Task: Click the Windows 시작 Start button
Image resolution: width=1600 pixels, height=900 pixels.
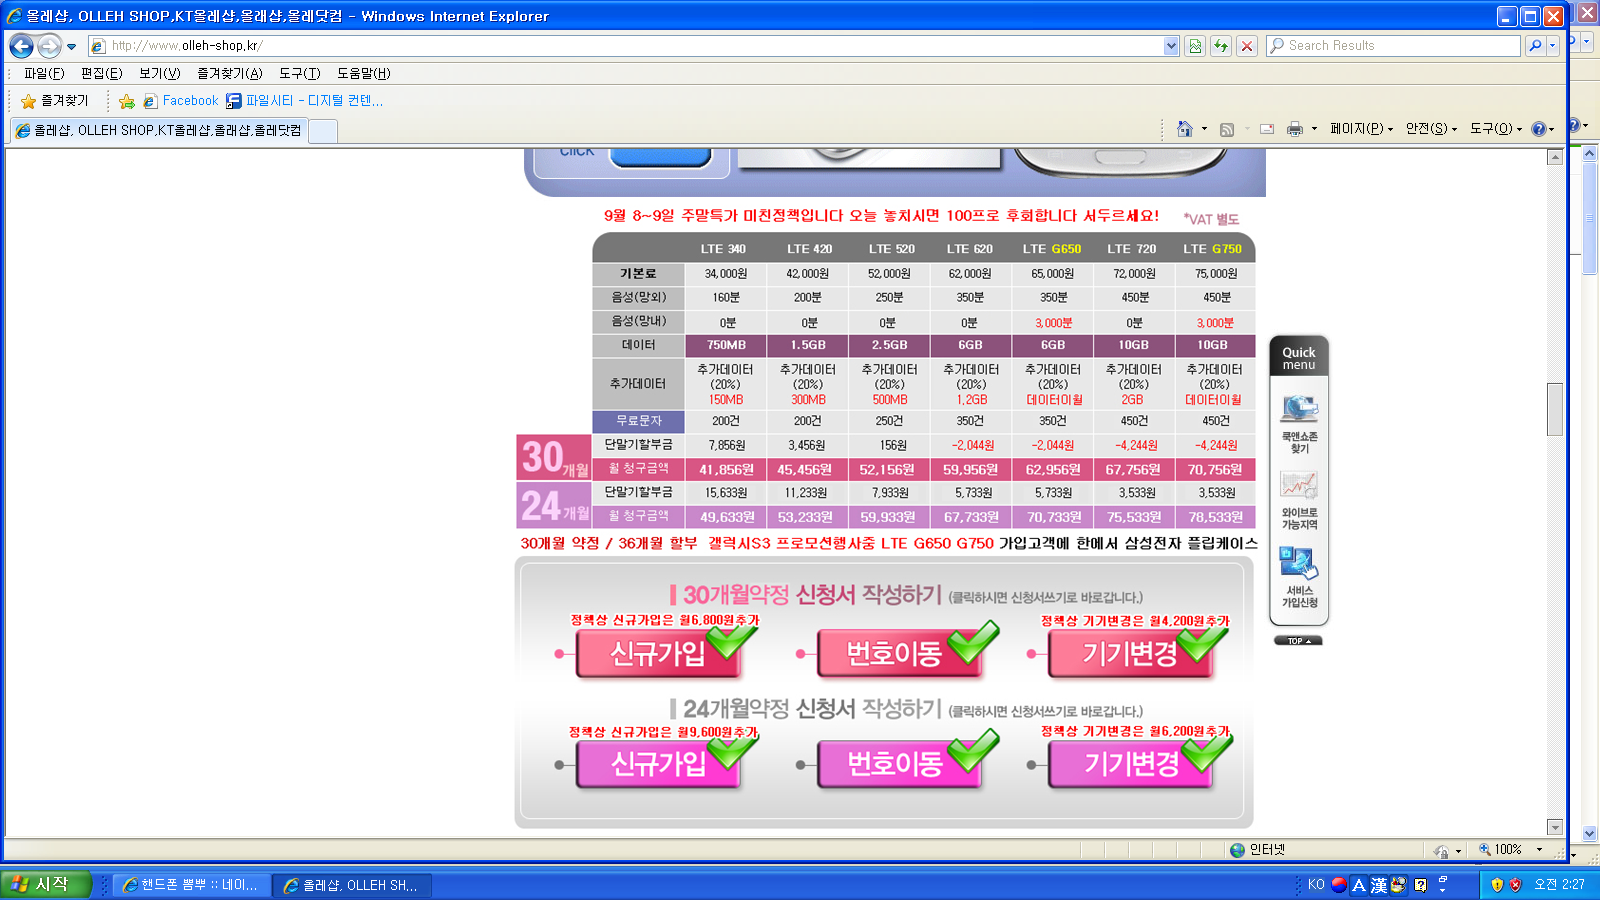Action: (46, 884)
